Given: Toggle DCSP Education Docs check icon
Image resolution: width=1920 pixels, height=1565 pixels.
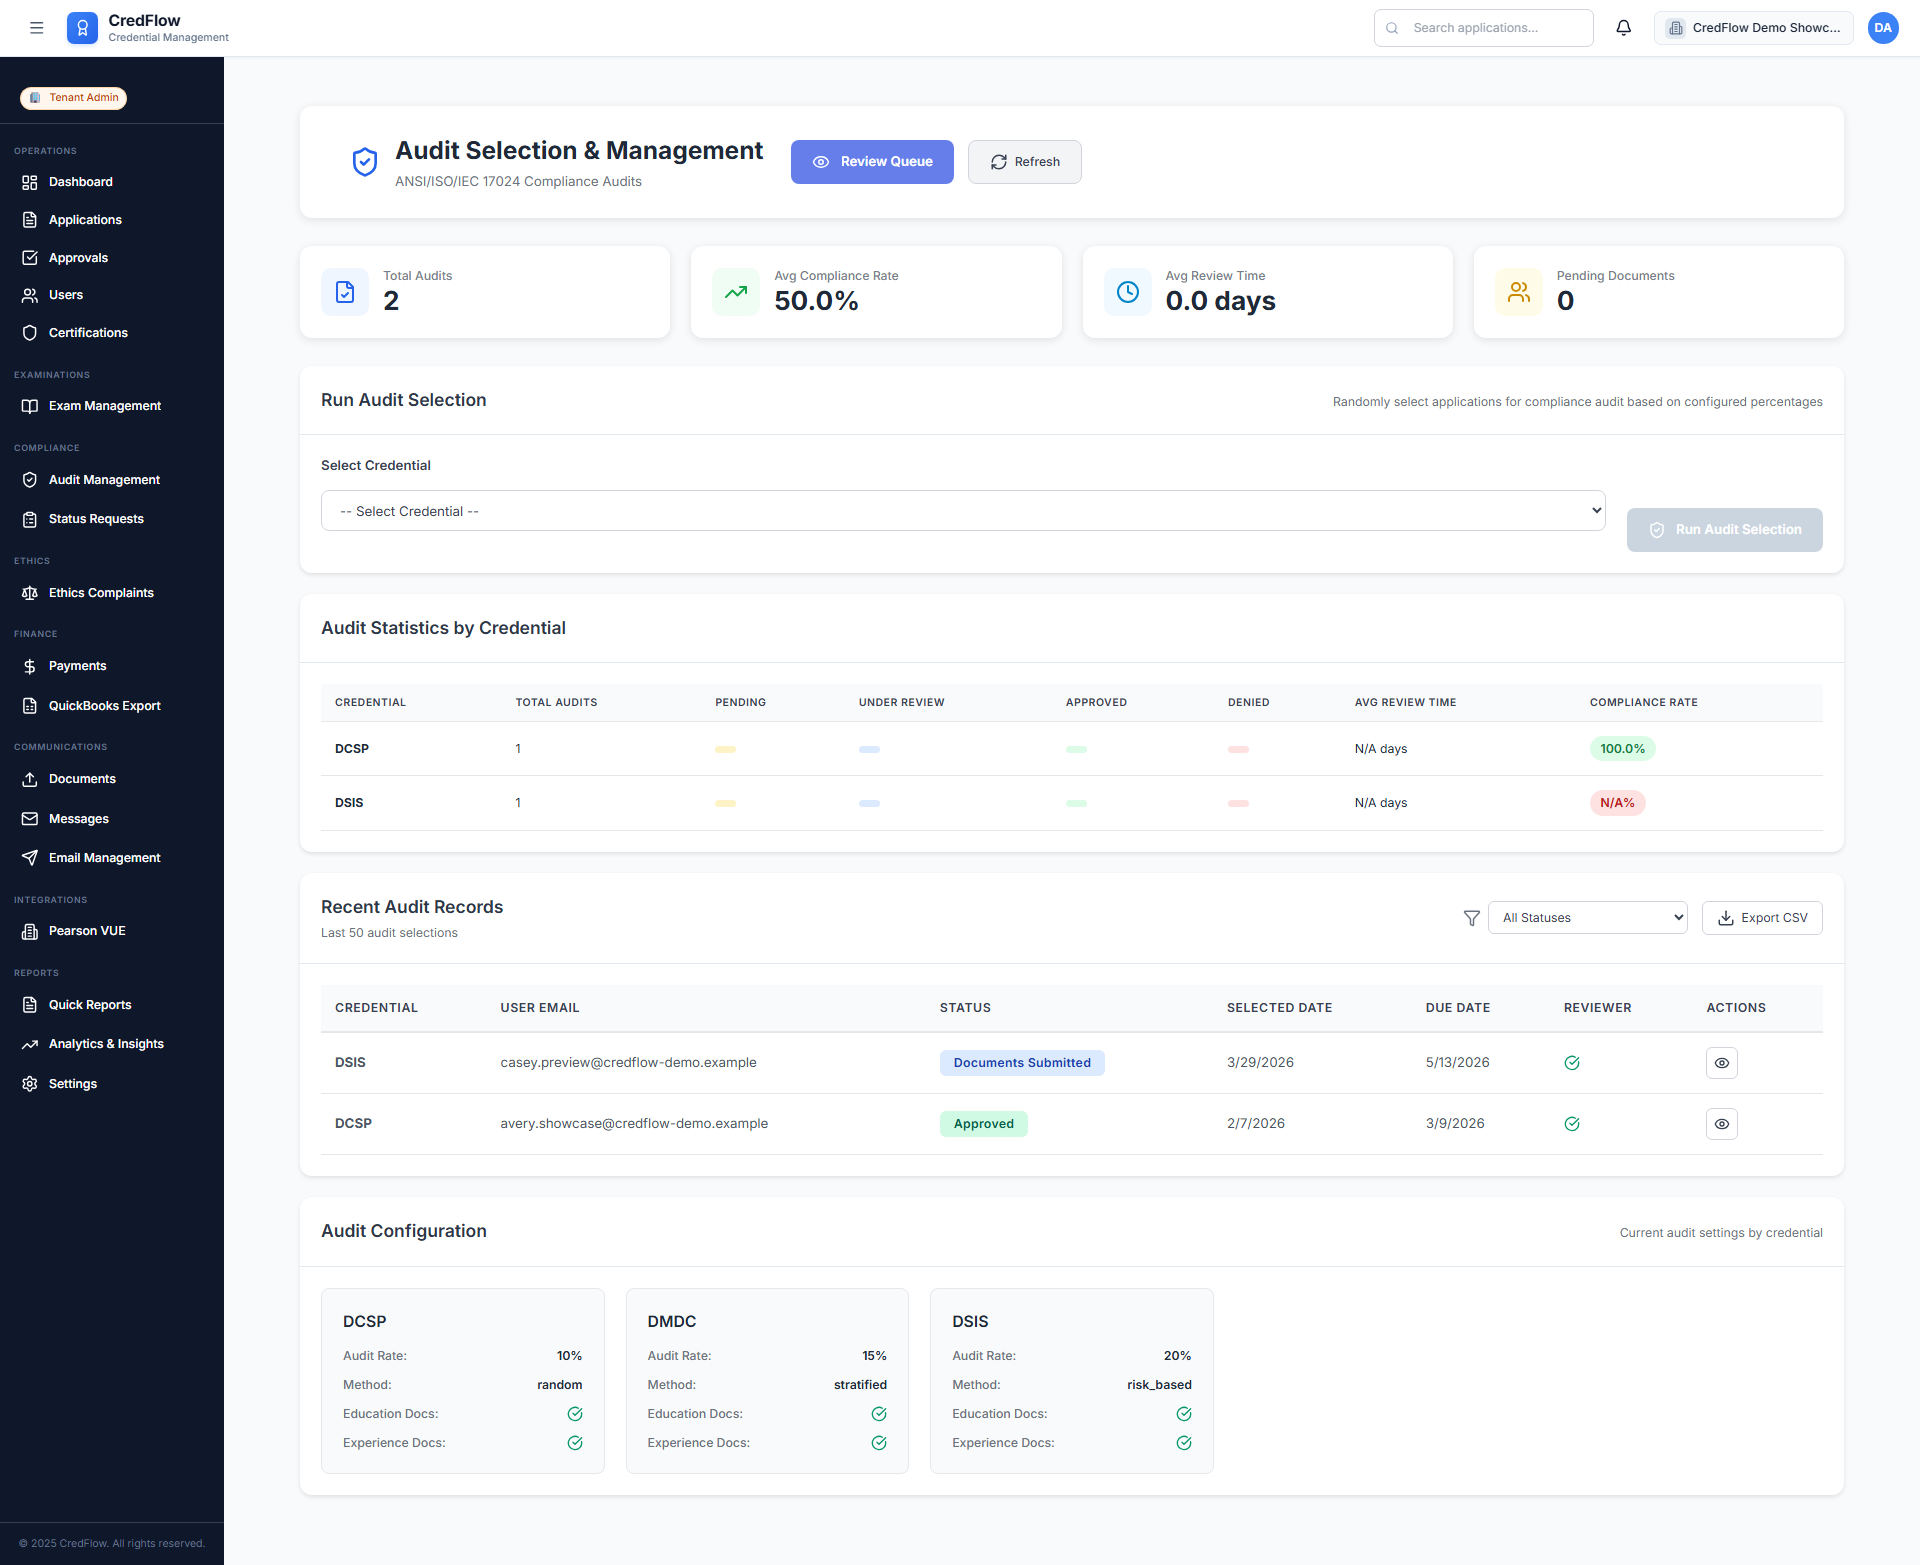Looking at the screenshot, I should [x=575, y=1414].
